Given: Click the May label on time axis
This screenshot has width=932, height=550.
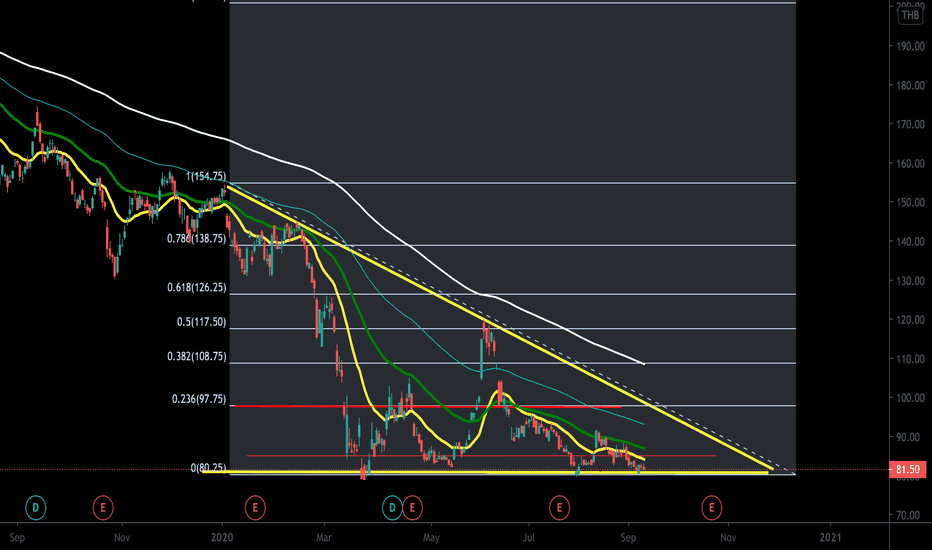Looking at the screenshot, I should (431, 538).
